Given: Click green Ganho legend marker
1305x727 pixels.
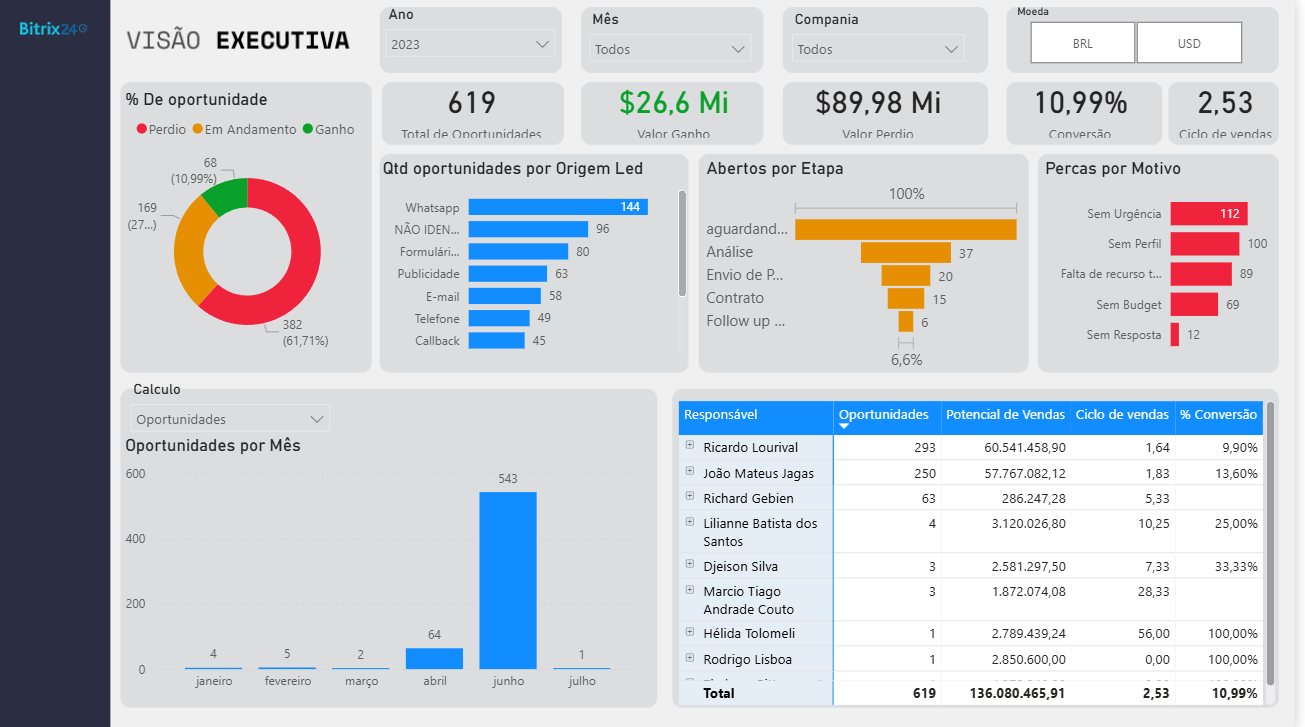Looking at the screenshot, I should coord(308,129).
